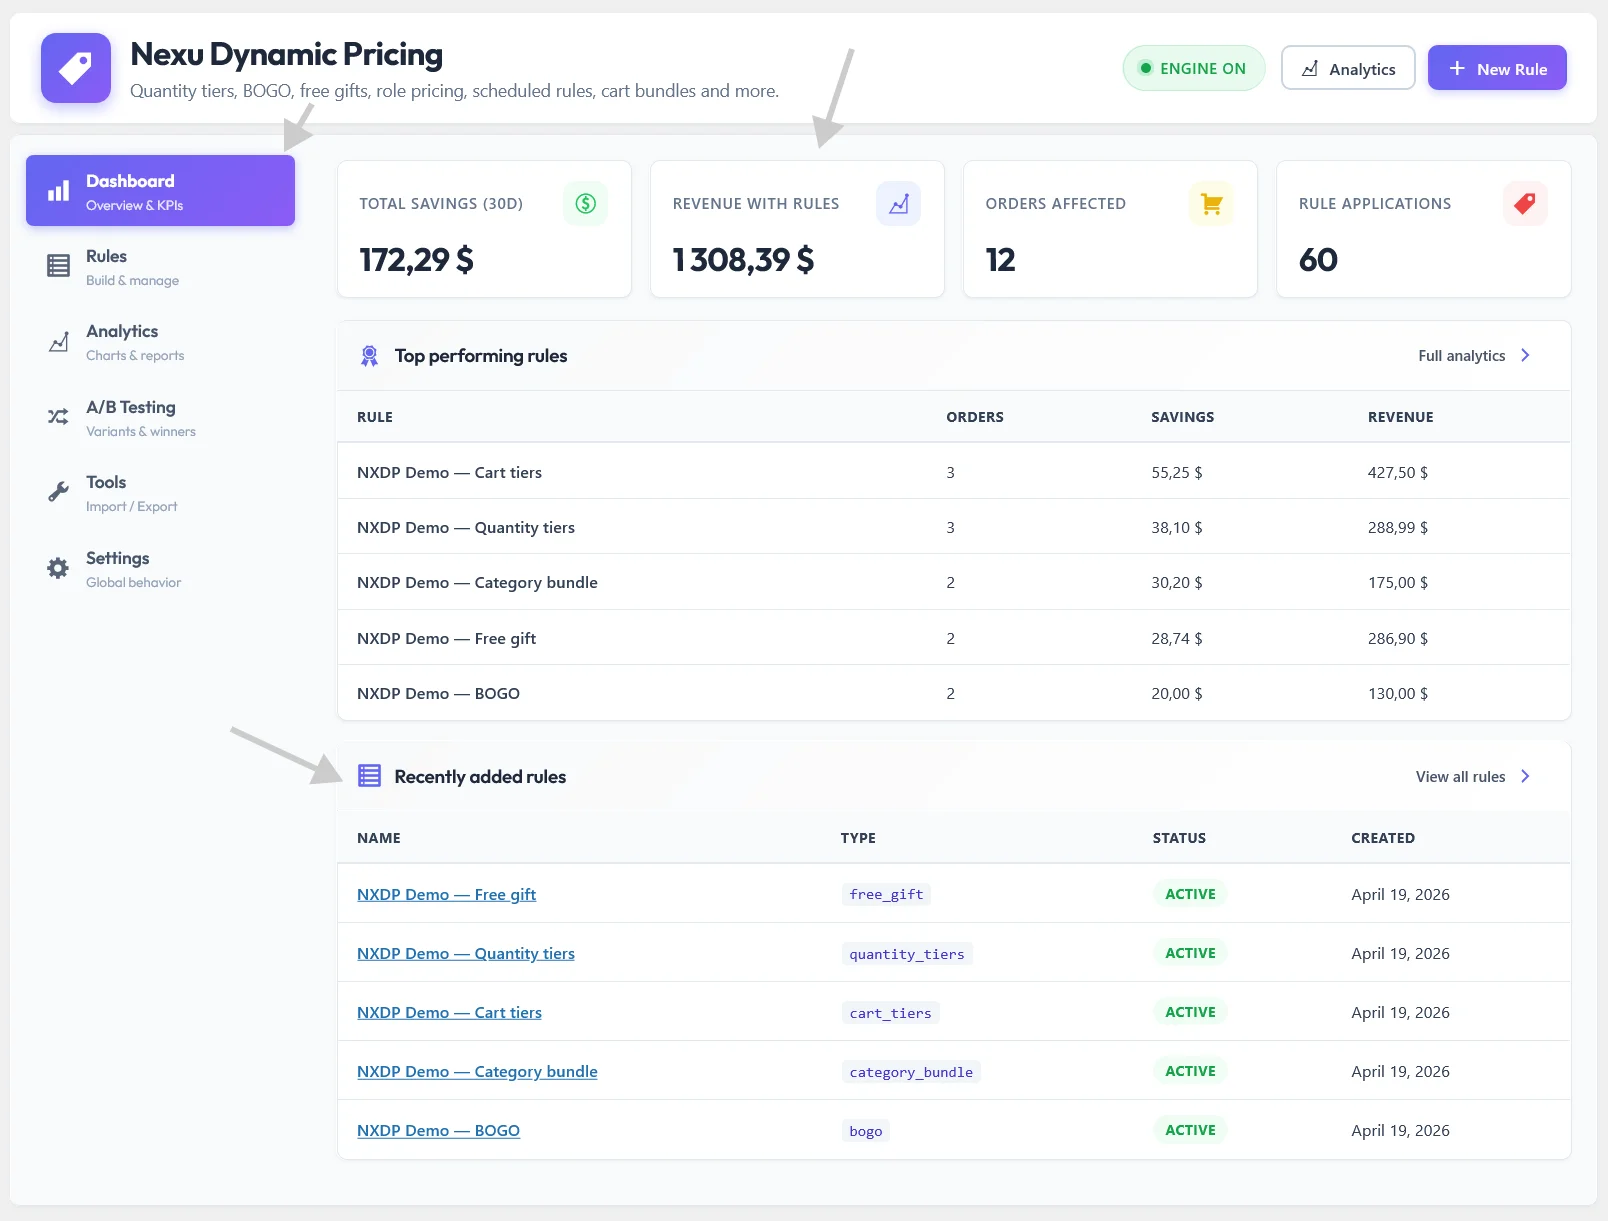Click the chart icon inside Analytics button

click(1310, 69)
